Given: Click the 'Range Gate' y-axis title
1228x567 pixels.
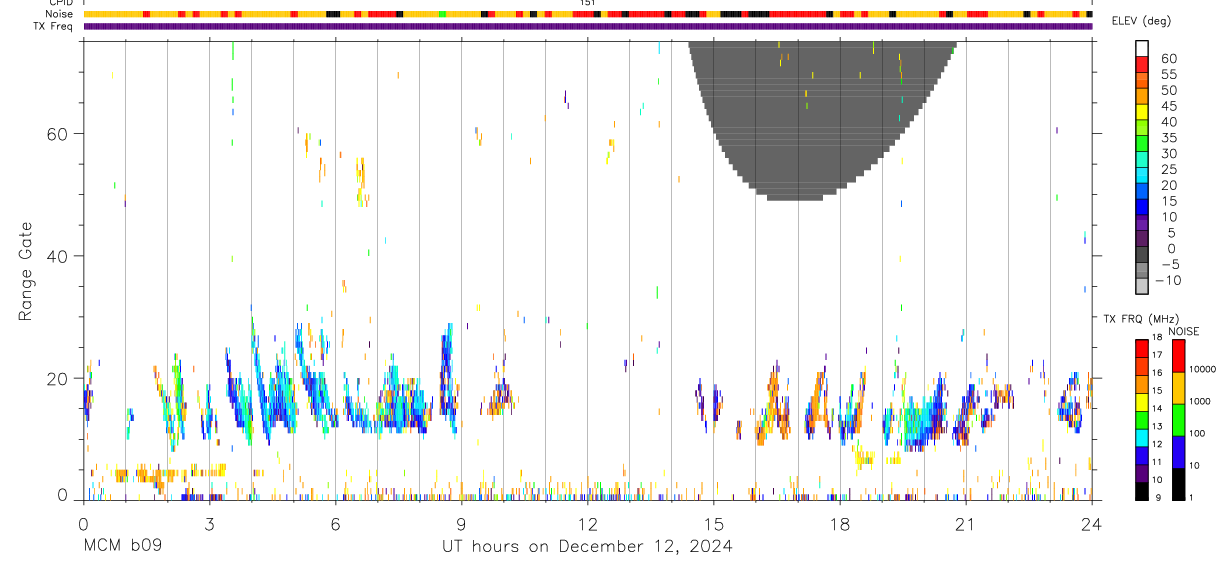Looking at the screenshot, I should pos(25,271).
